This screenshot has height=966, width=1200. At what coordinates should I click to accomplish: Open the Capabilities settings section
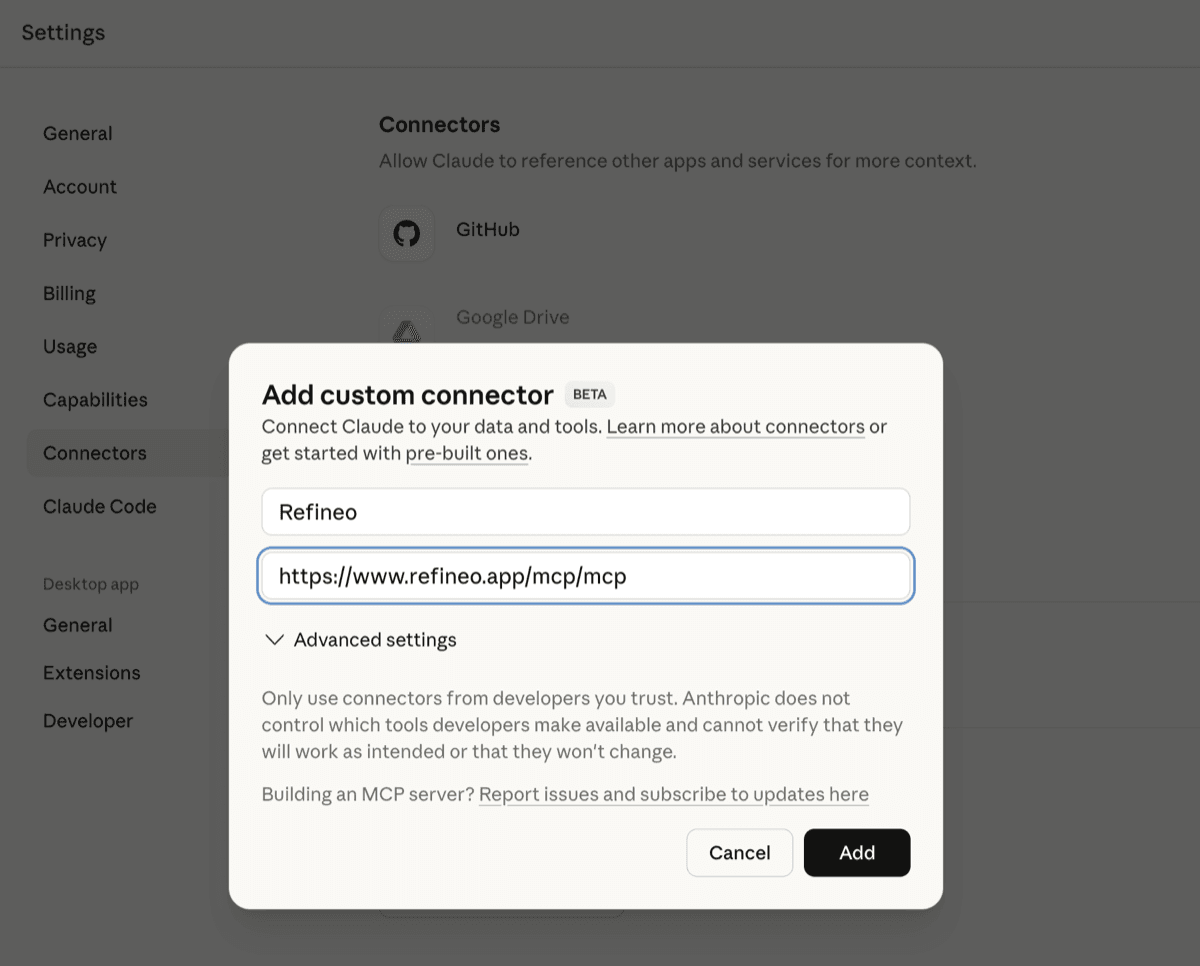click(x=95, y=399)
